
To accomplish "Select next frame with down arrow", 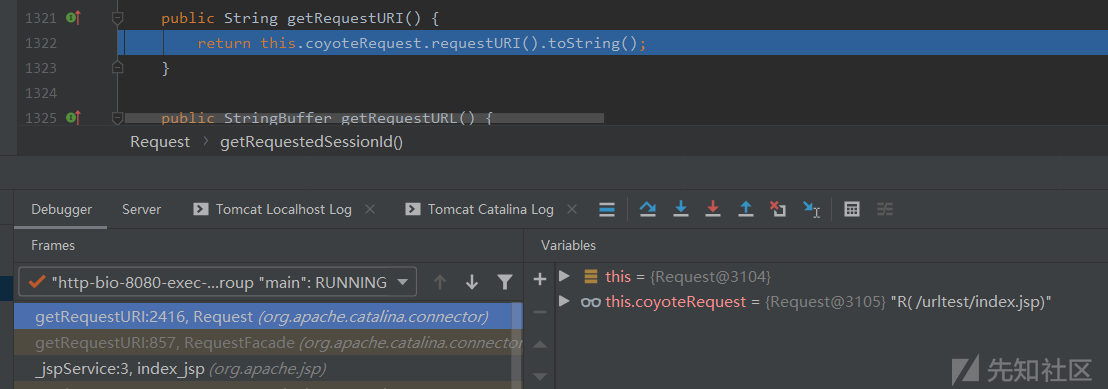I will click(x=472, y=282).
